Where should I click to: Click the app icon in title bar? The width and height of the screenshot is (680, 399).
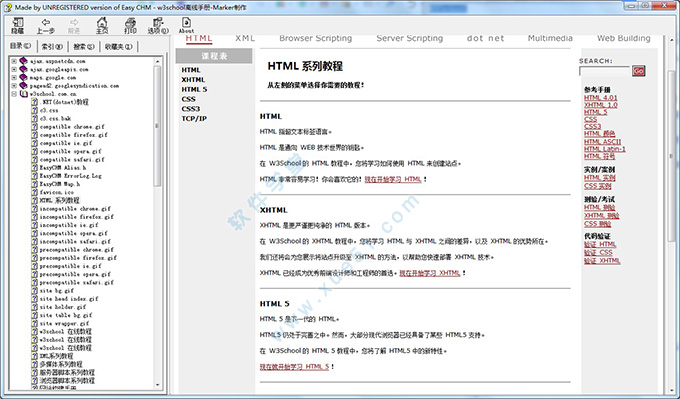[7, 7]
